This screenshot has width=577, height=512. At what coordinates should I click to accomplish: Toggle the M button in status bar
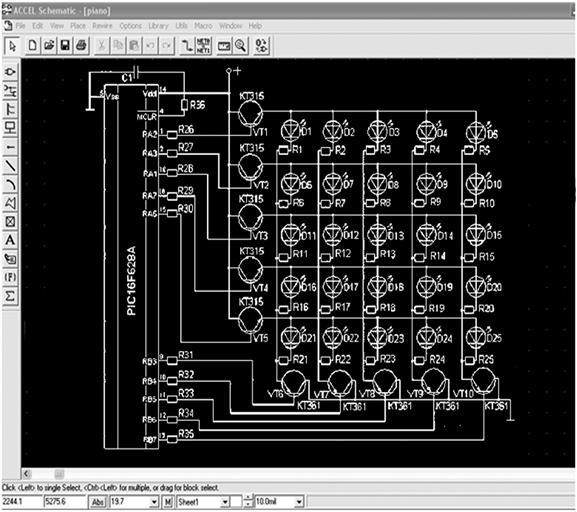point(168,502)
